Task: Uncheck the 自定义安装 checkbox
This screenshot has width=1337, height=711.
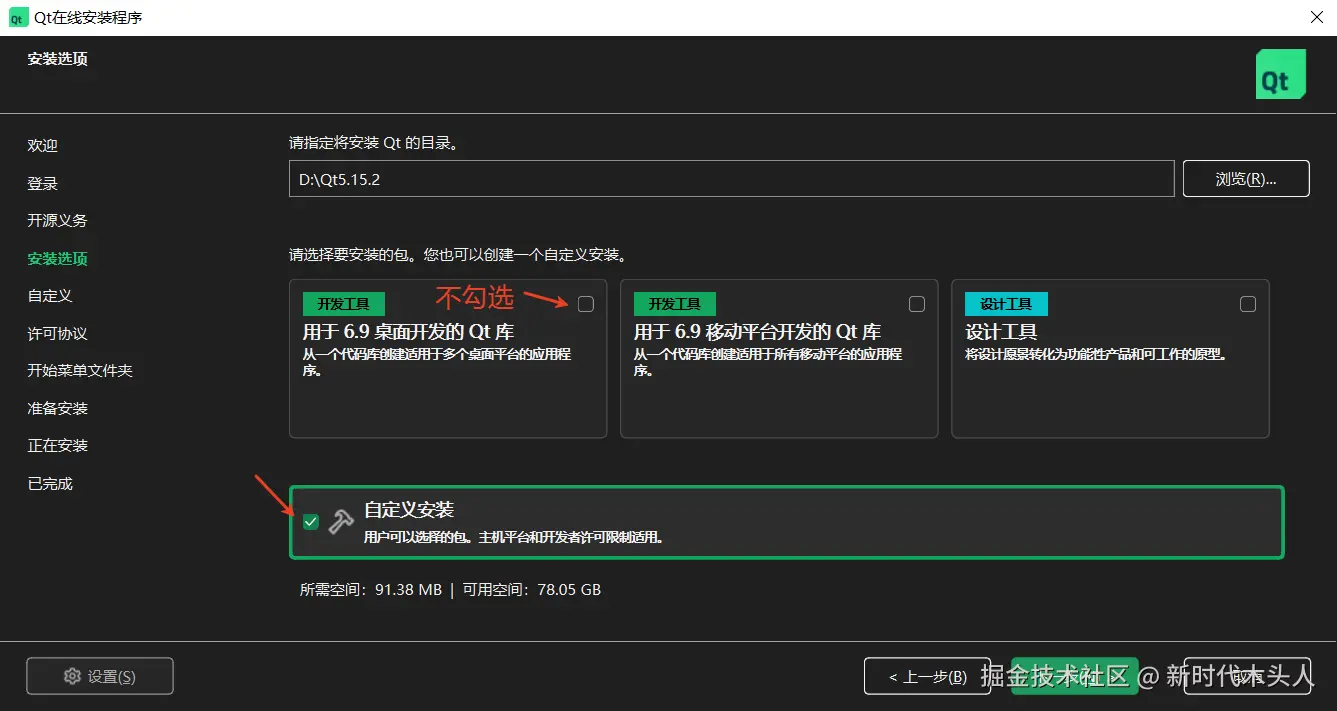Action: (311, 521)
